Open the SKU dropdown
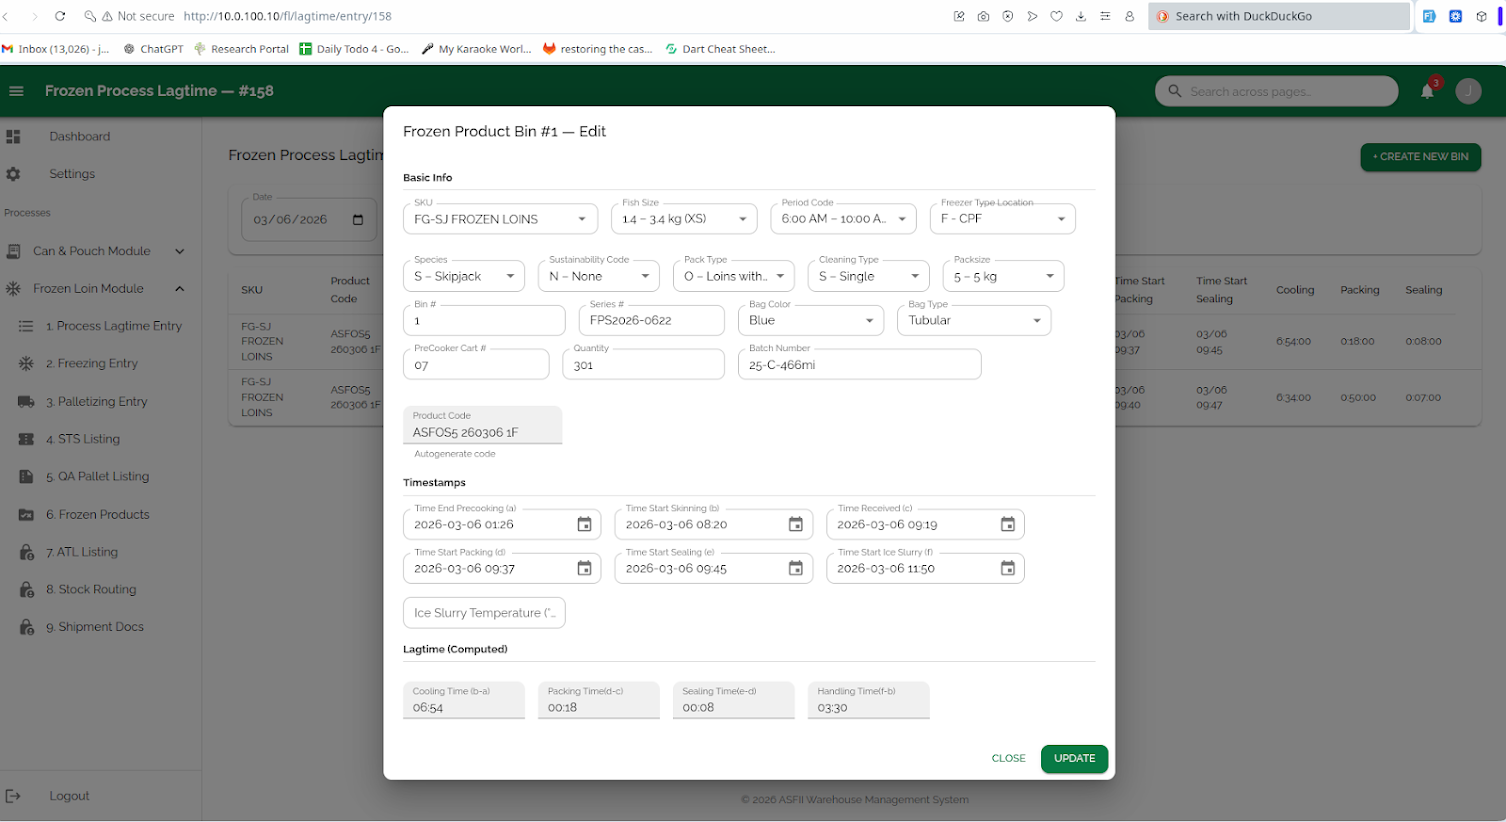1506x822 pixels. [500, 219]
